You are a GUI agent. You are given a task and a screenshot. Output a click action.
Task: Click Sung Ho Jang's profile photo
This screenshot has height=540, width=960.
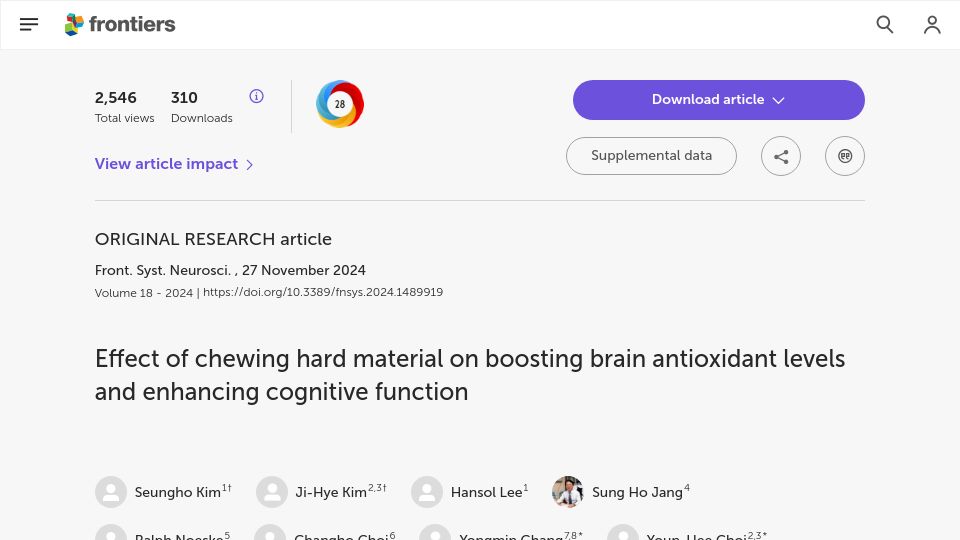(568, 492)
